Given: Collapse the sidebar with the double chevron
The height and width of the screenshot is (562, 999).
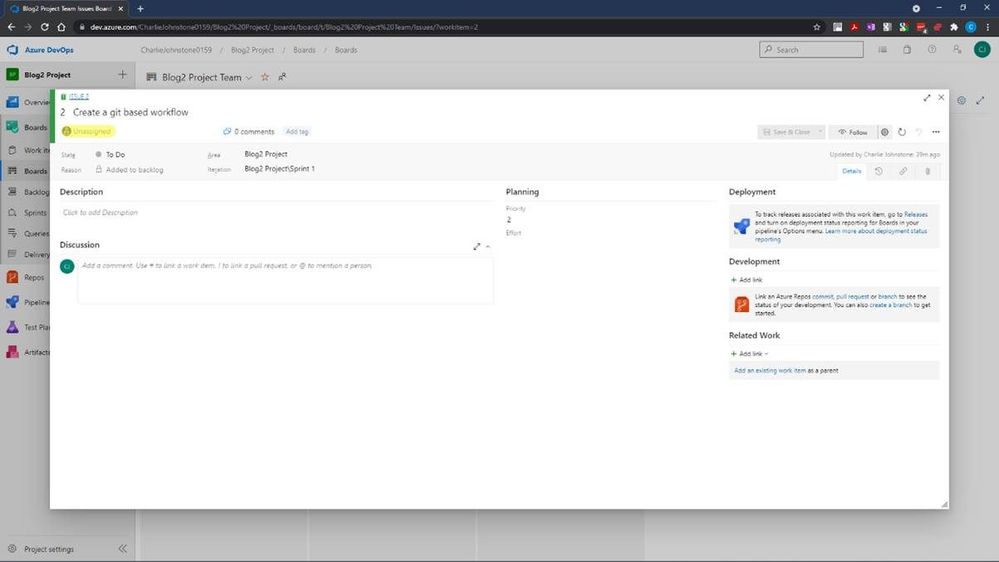Looking at the screenshot, I should click(122, 549).
